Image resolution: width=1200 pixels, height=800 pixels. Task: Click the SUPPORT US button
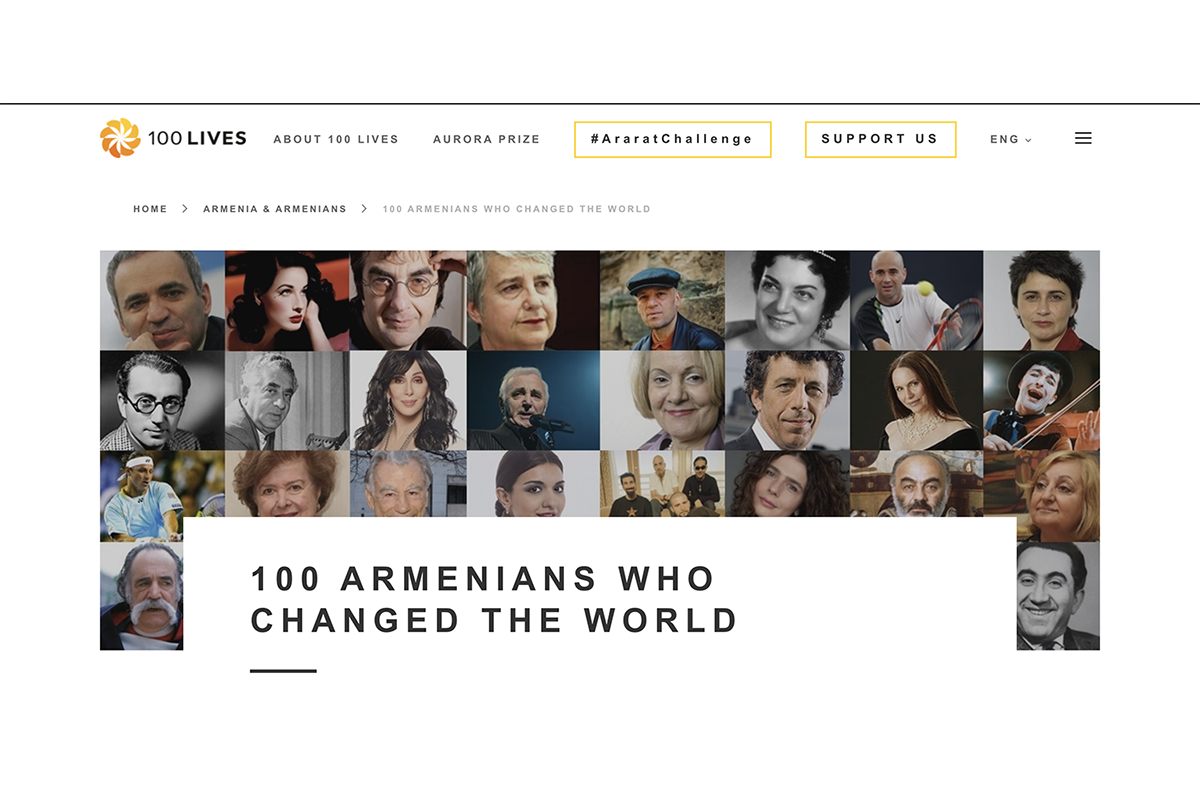pos(880,139)
